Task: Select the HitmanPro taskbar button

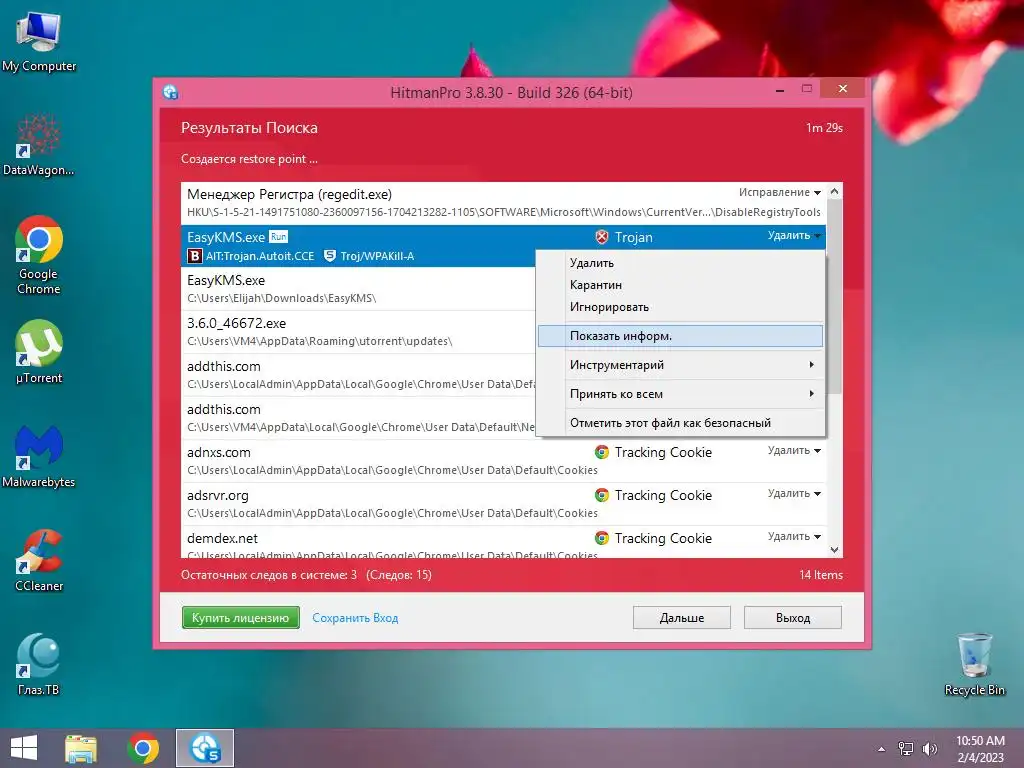Action: (x=204, y=748)
